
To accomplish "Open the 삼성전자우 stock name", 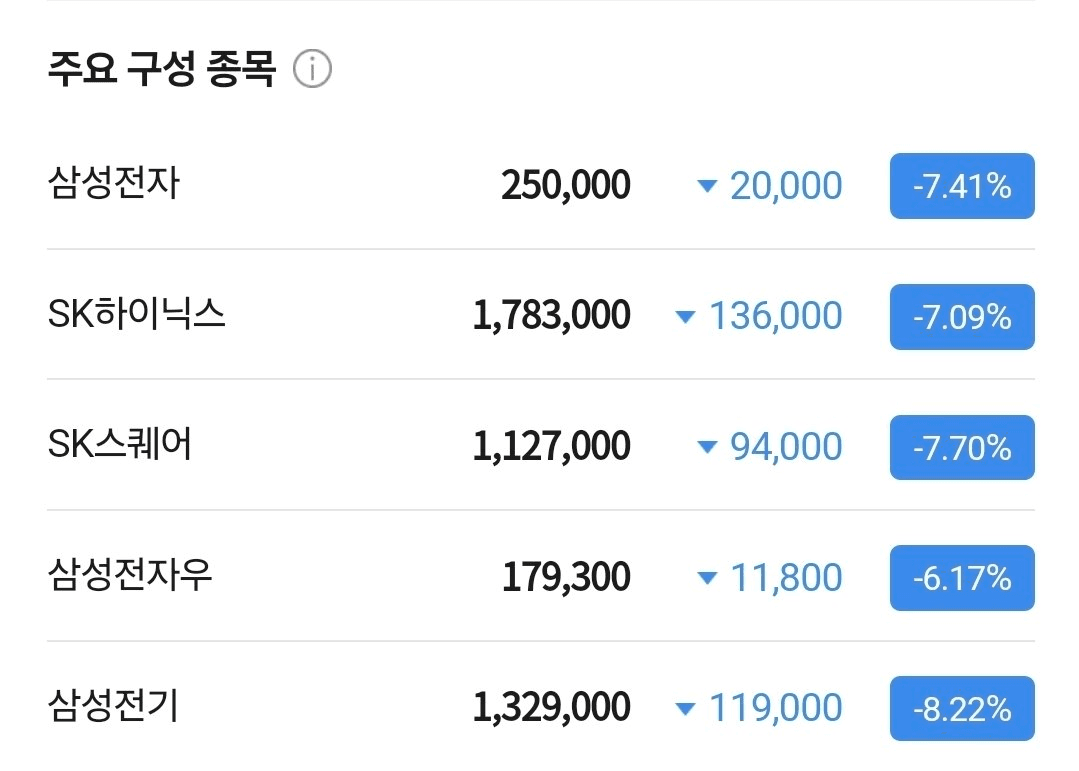I will [x=130, y=574].
